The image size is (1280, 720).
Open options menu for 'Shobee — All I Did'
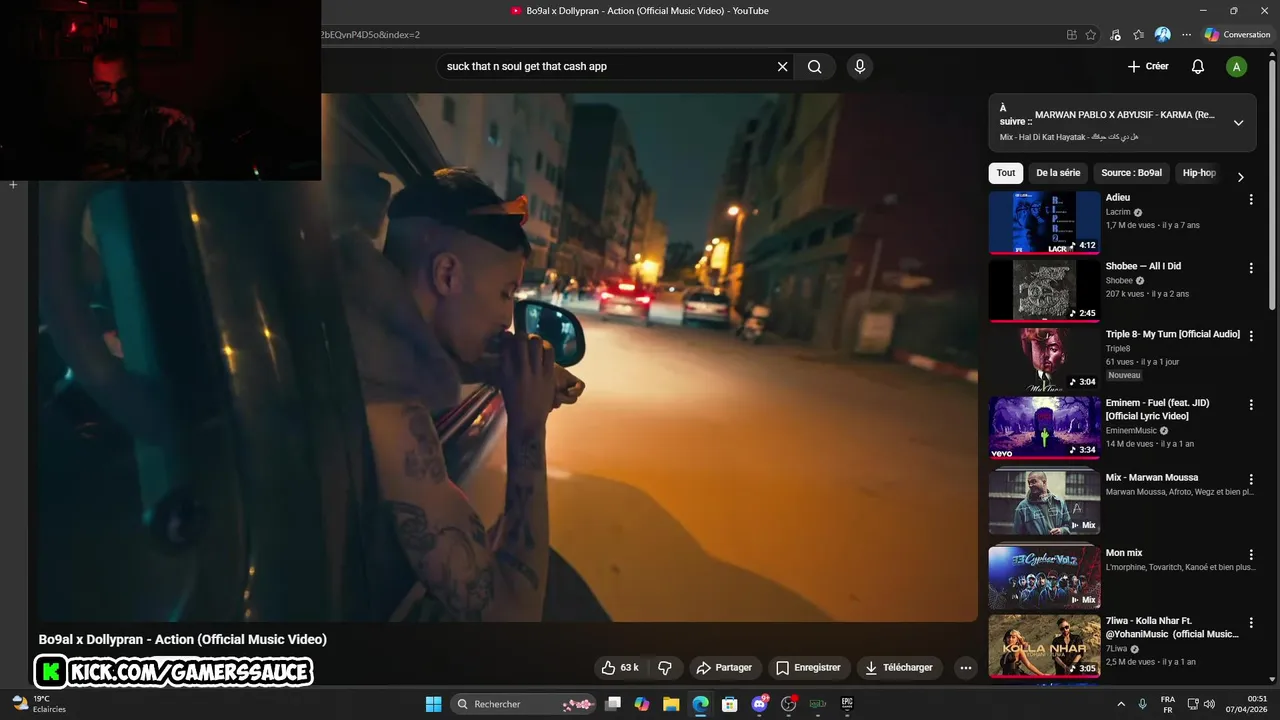coord(1251,268)
